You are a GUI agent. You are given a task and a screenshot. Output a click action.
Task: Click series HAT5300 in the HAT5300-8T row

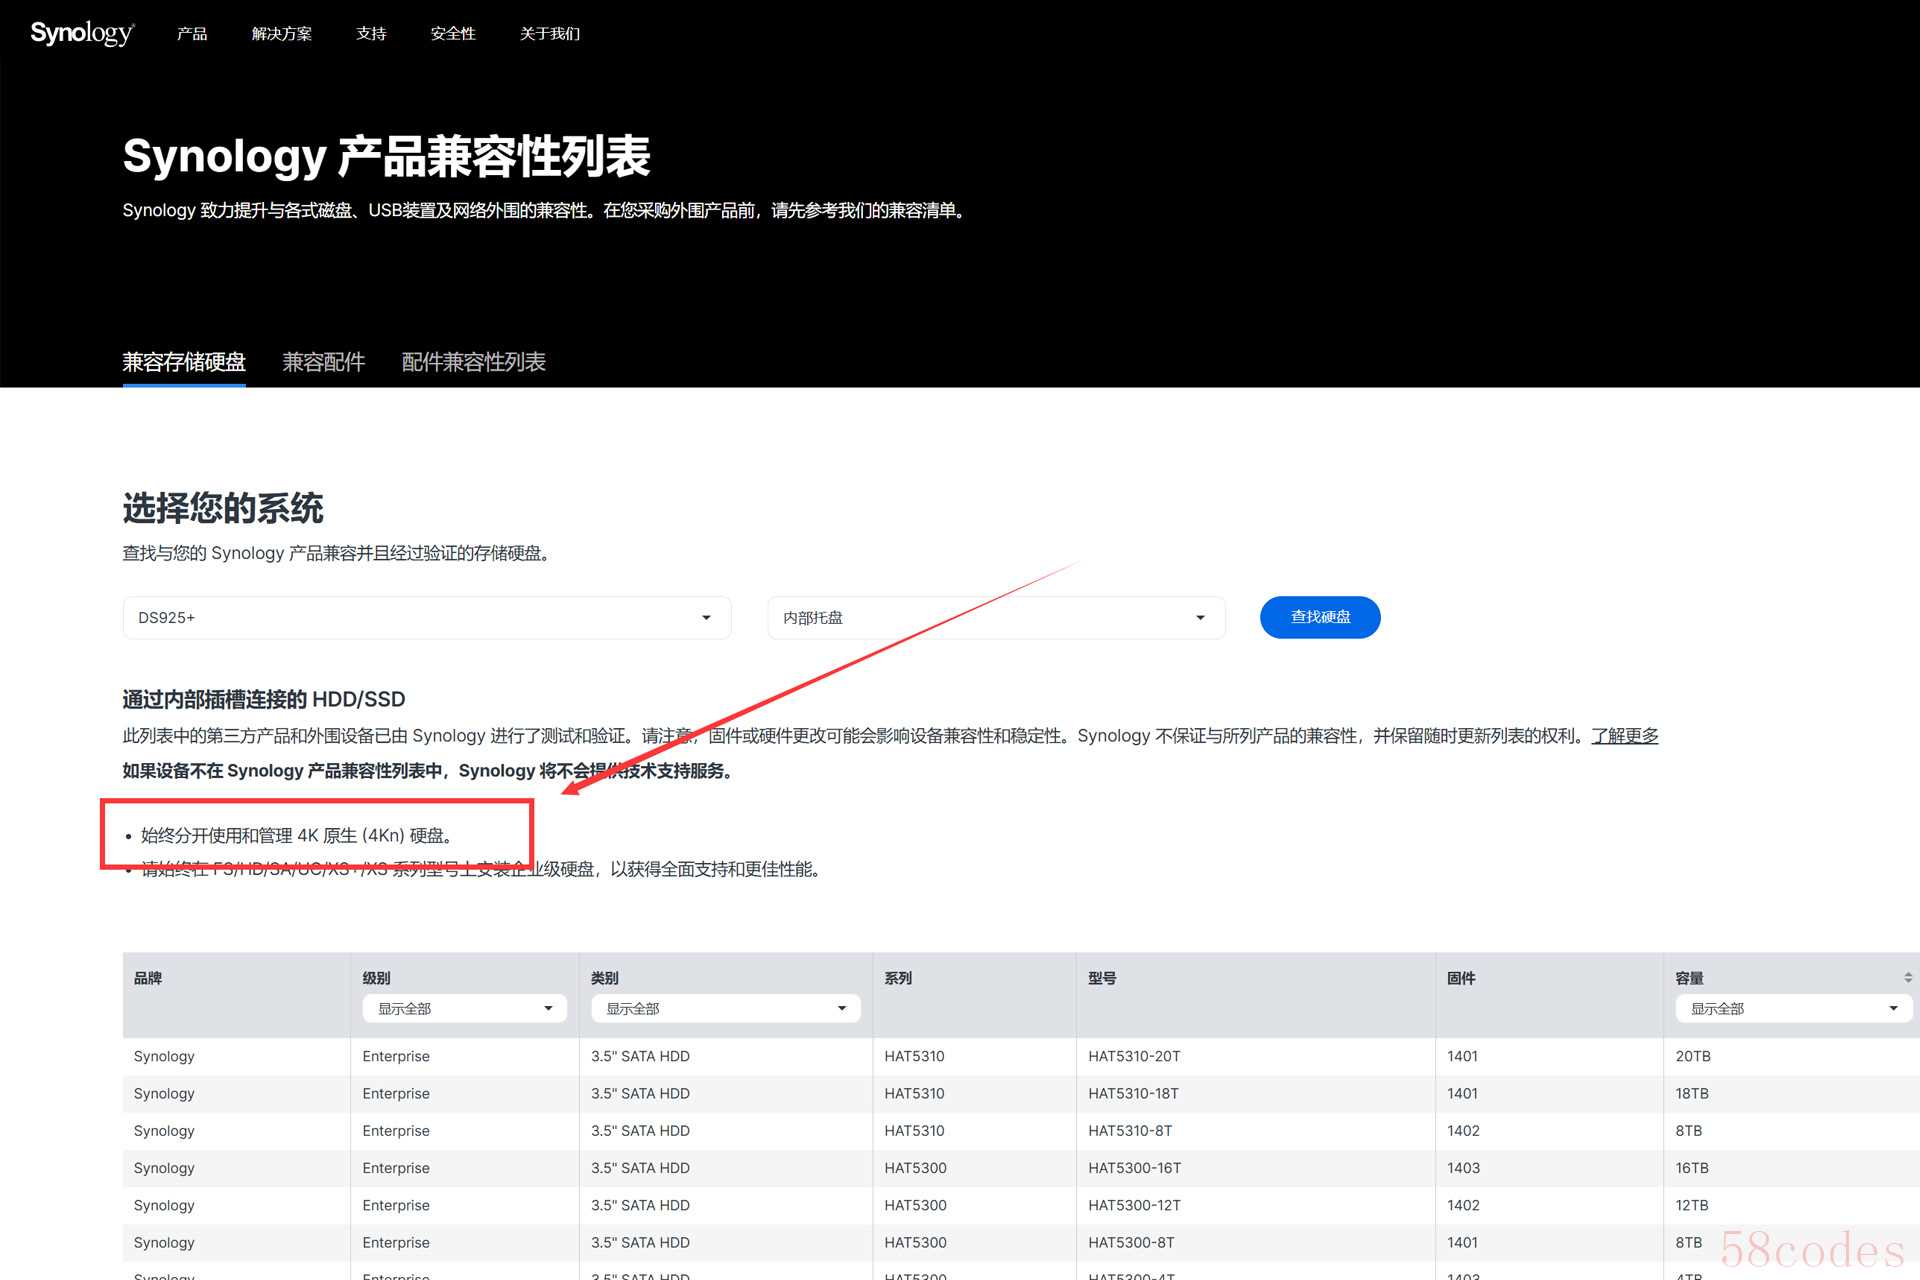coord(915,1242)
